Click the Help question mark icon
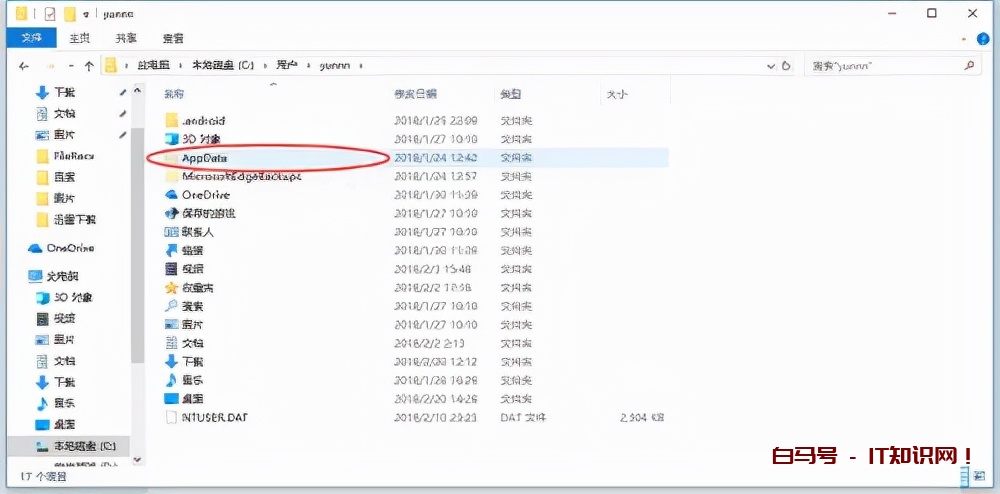This screenshot has width=1000, height=494. click(x=981, y=39)
